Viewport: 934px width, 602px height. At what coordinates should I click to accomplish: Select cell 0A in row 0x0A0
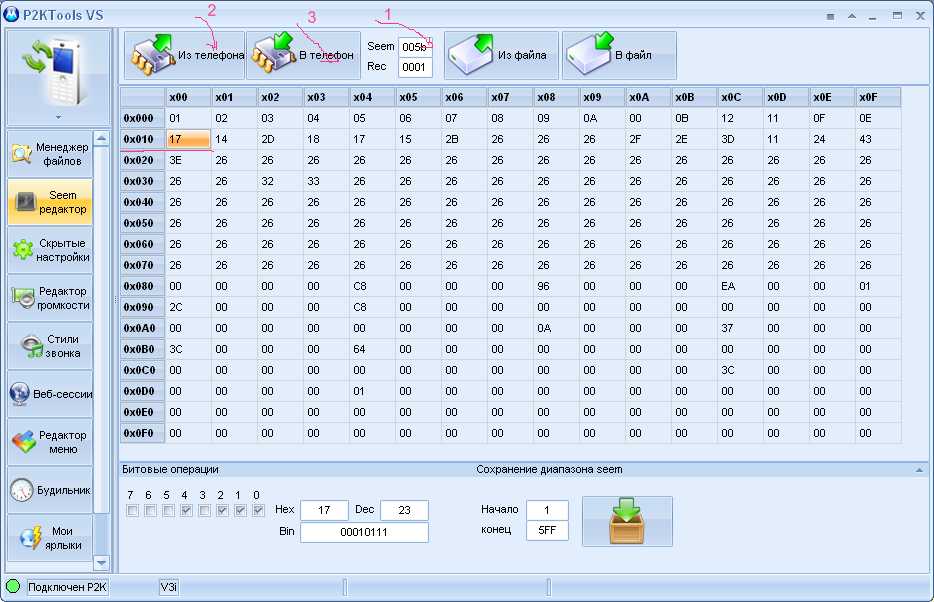[x=556, y=328]
